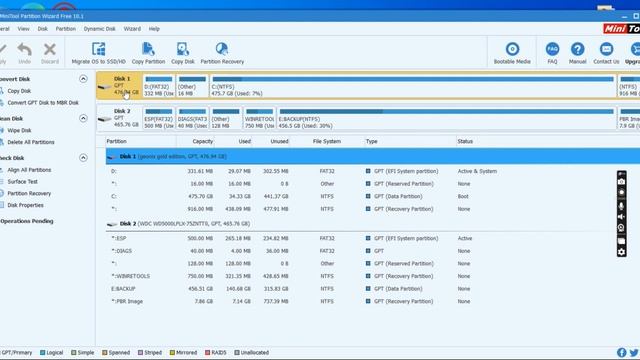
Task: Collapse the Convert Disk section
Action: [83, 79]
